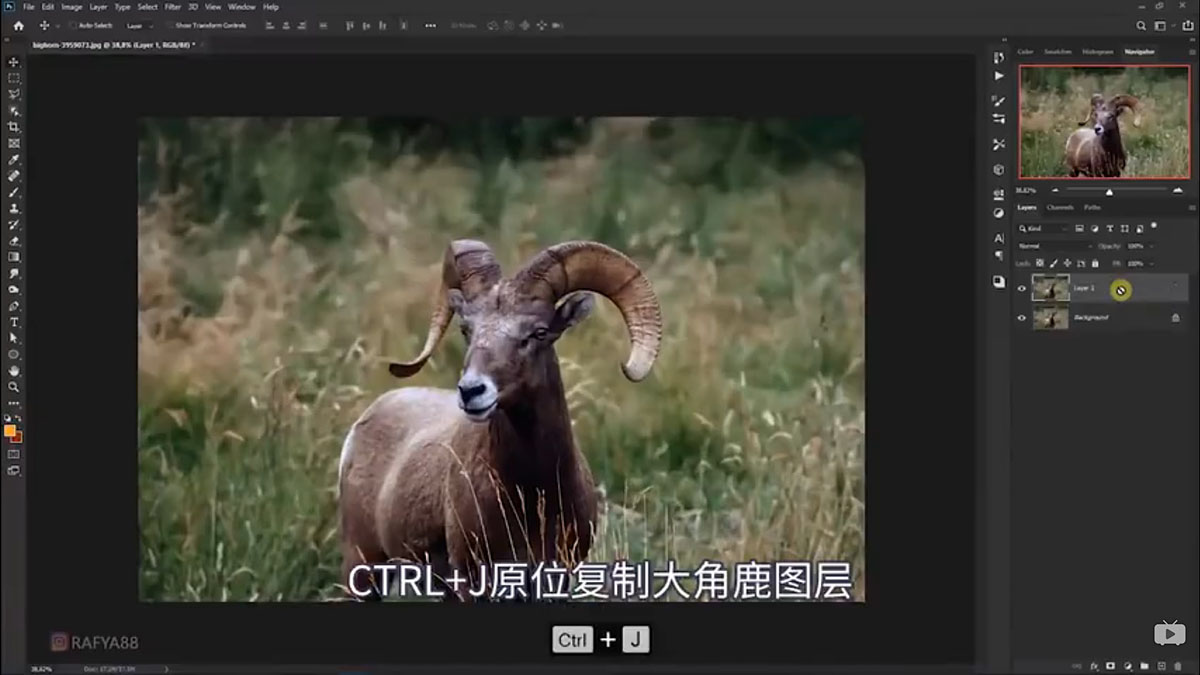Select the Zoom tool
Viewport: 1200px width, 675px height.
click(13, 384)
